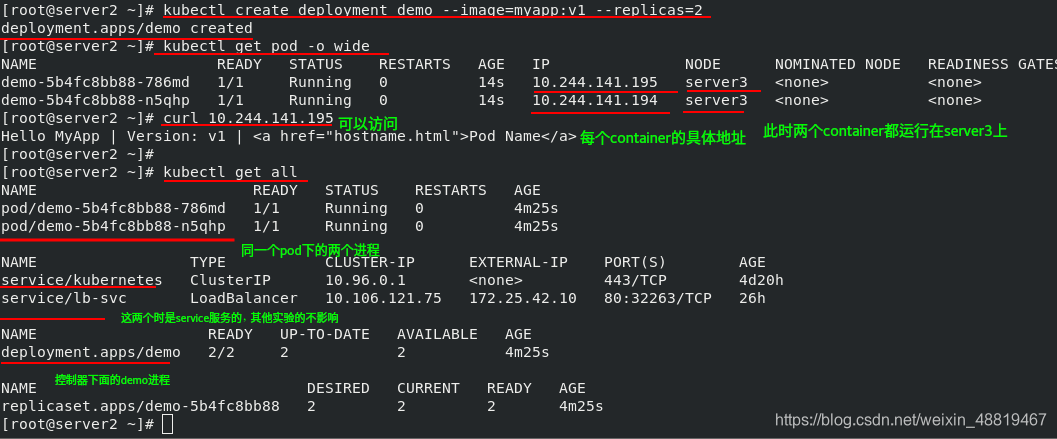
Task: Click the 'TYPE' column header
Action: pos(208,262)
